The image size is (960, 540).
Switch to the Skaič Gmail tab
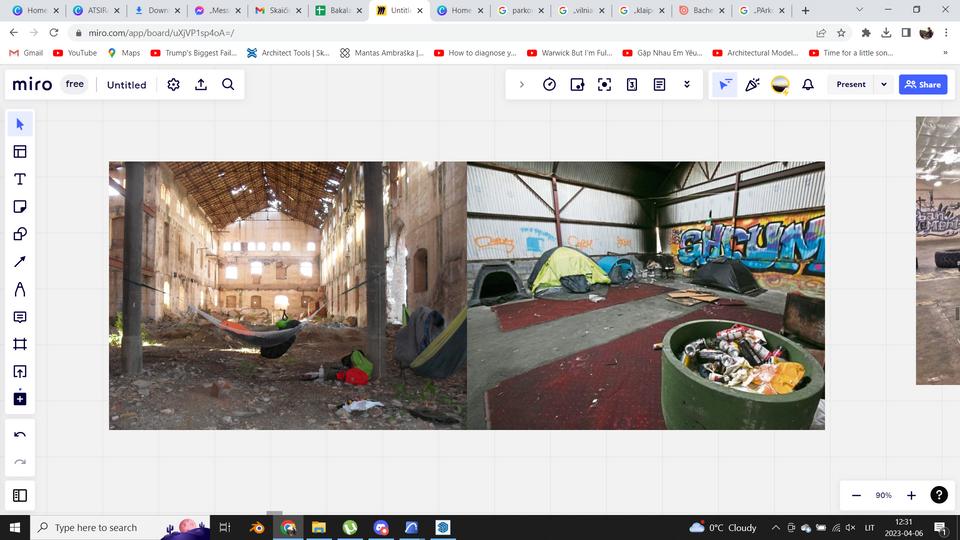click(278, 10)
